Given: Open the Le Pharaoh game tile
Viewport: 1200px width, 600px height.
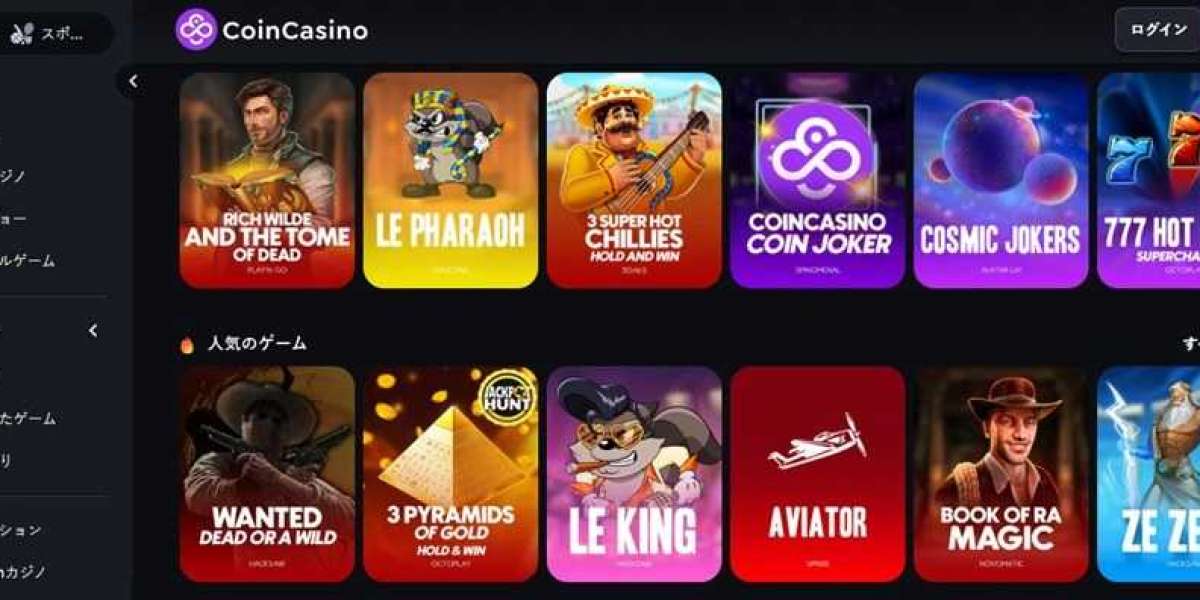Looking at the screenshot, I should tap(450, 180).
